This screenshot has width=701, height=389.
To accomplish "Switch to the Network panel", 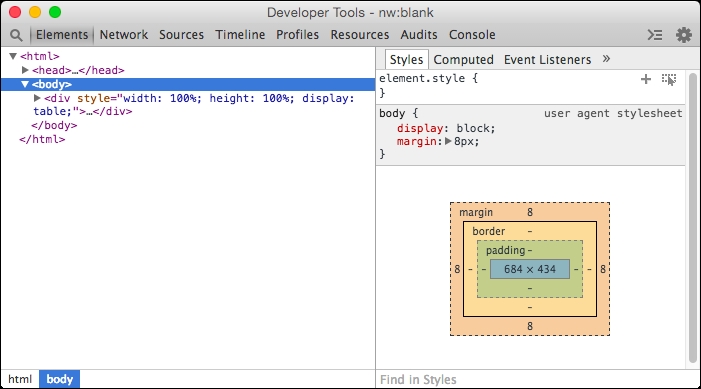I will pyautogui.click(x=123, y=35).
